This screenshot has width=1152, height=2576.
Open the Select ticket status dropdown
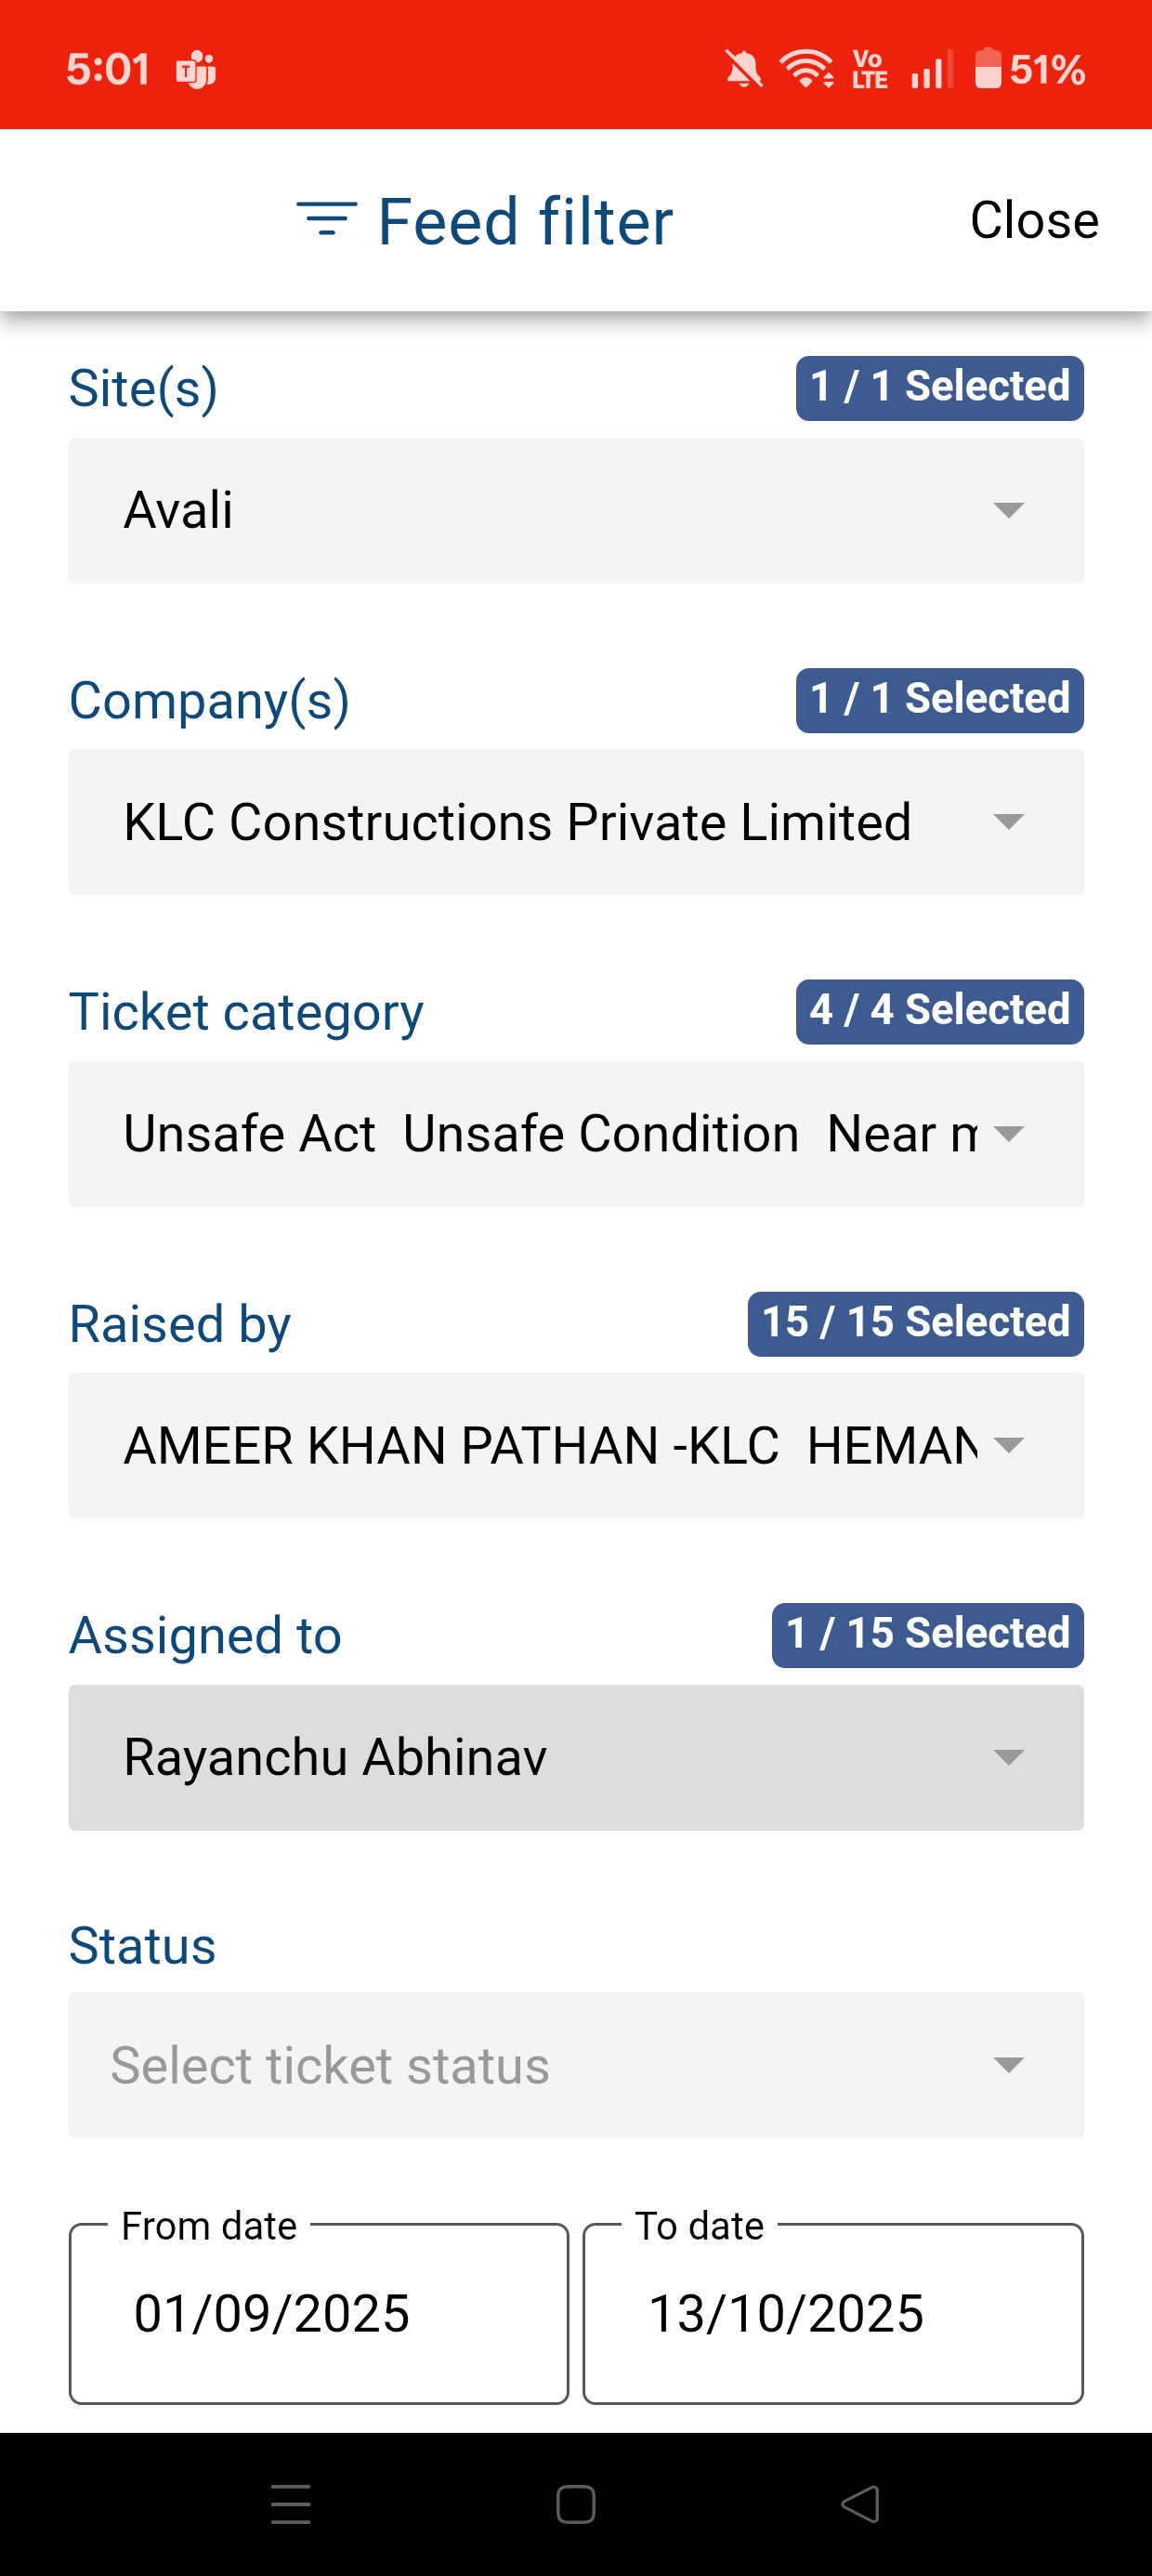tap(575, 2065)
